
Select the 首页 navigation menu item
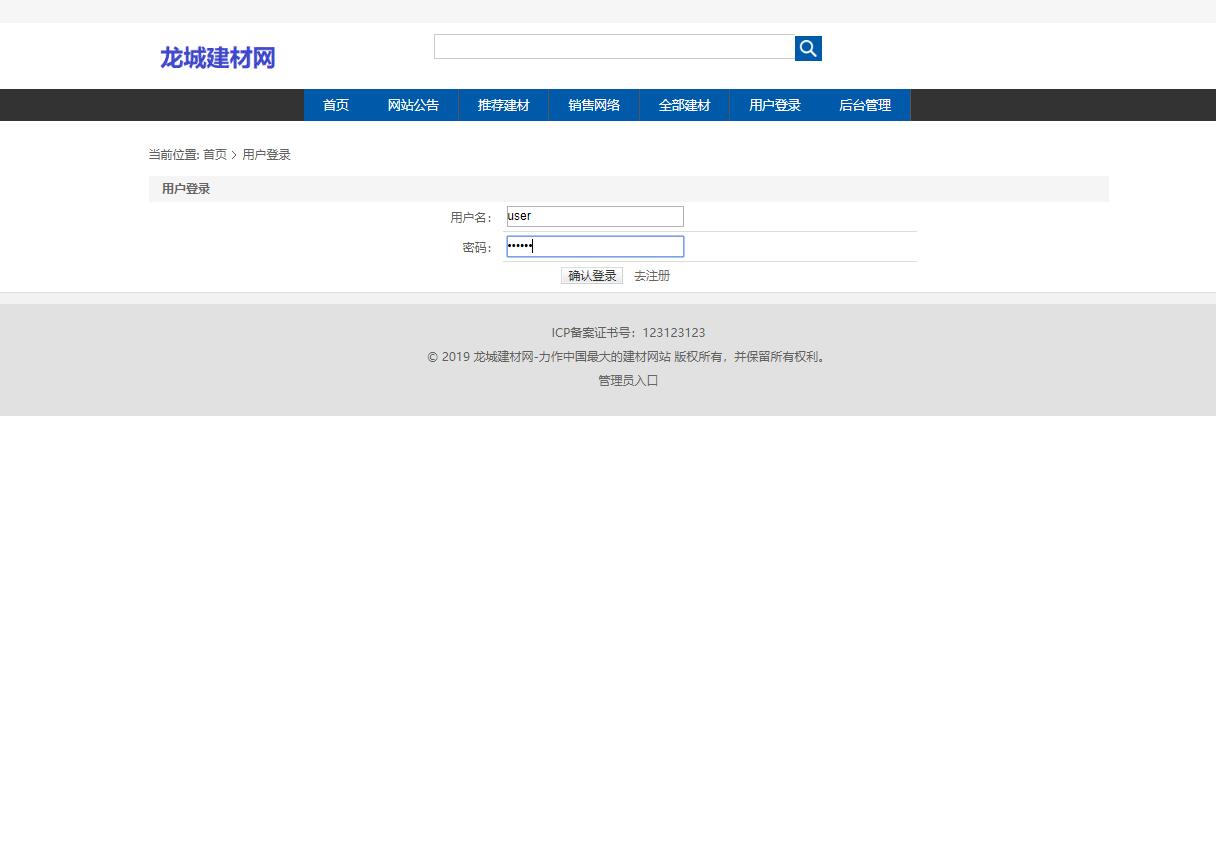coord(335,105)
